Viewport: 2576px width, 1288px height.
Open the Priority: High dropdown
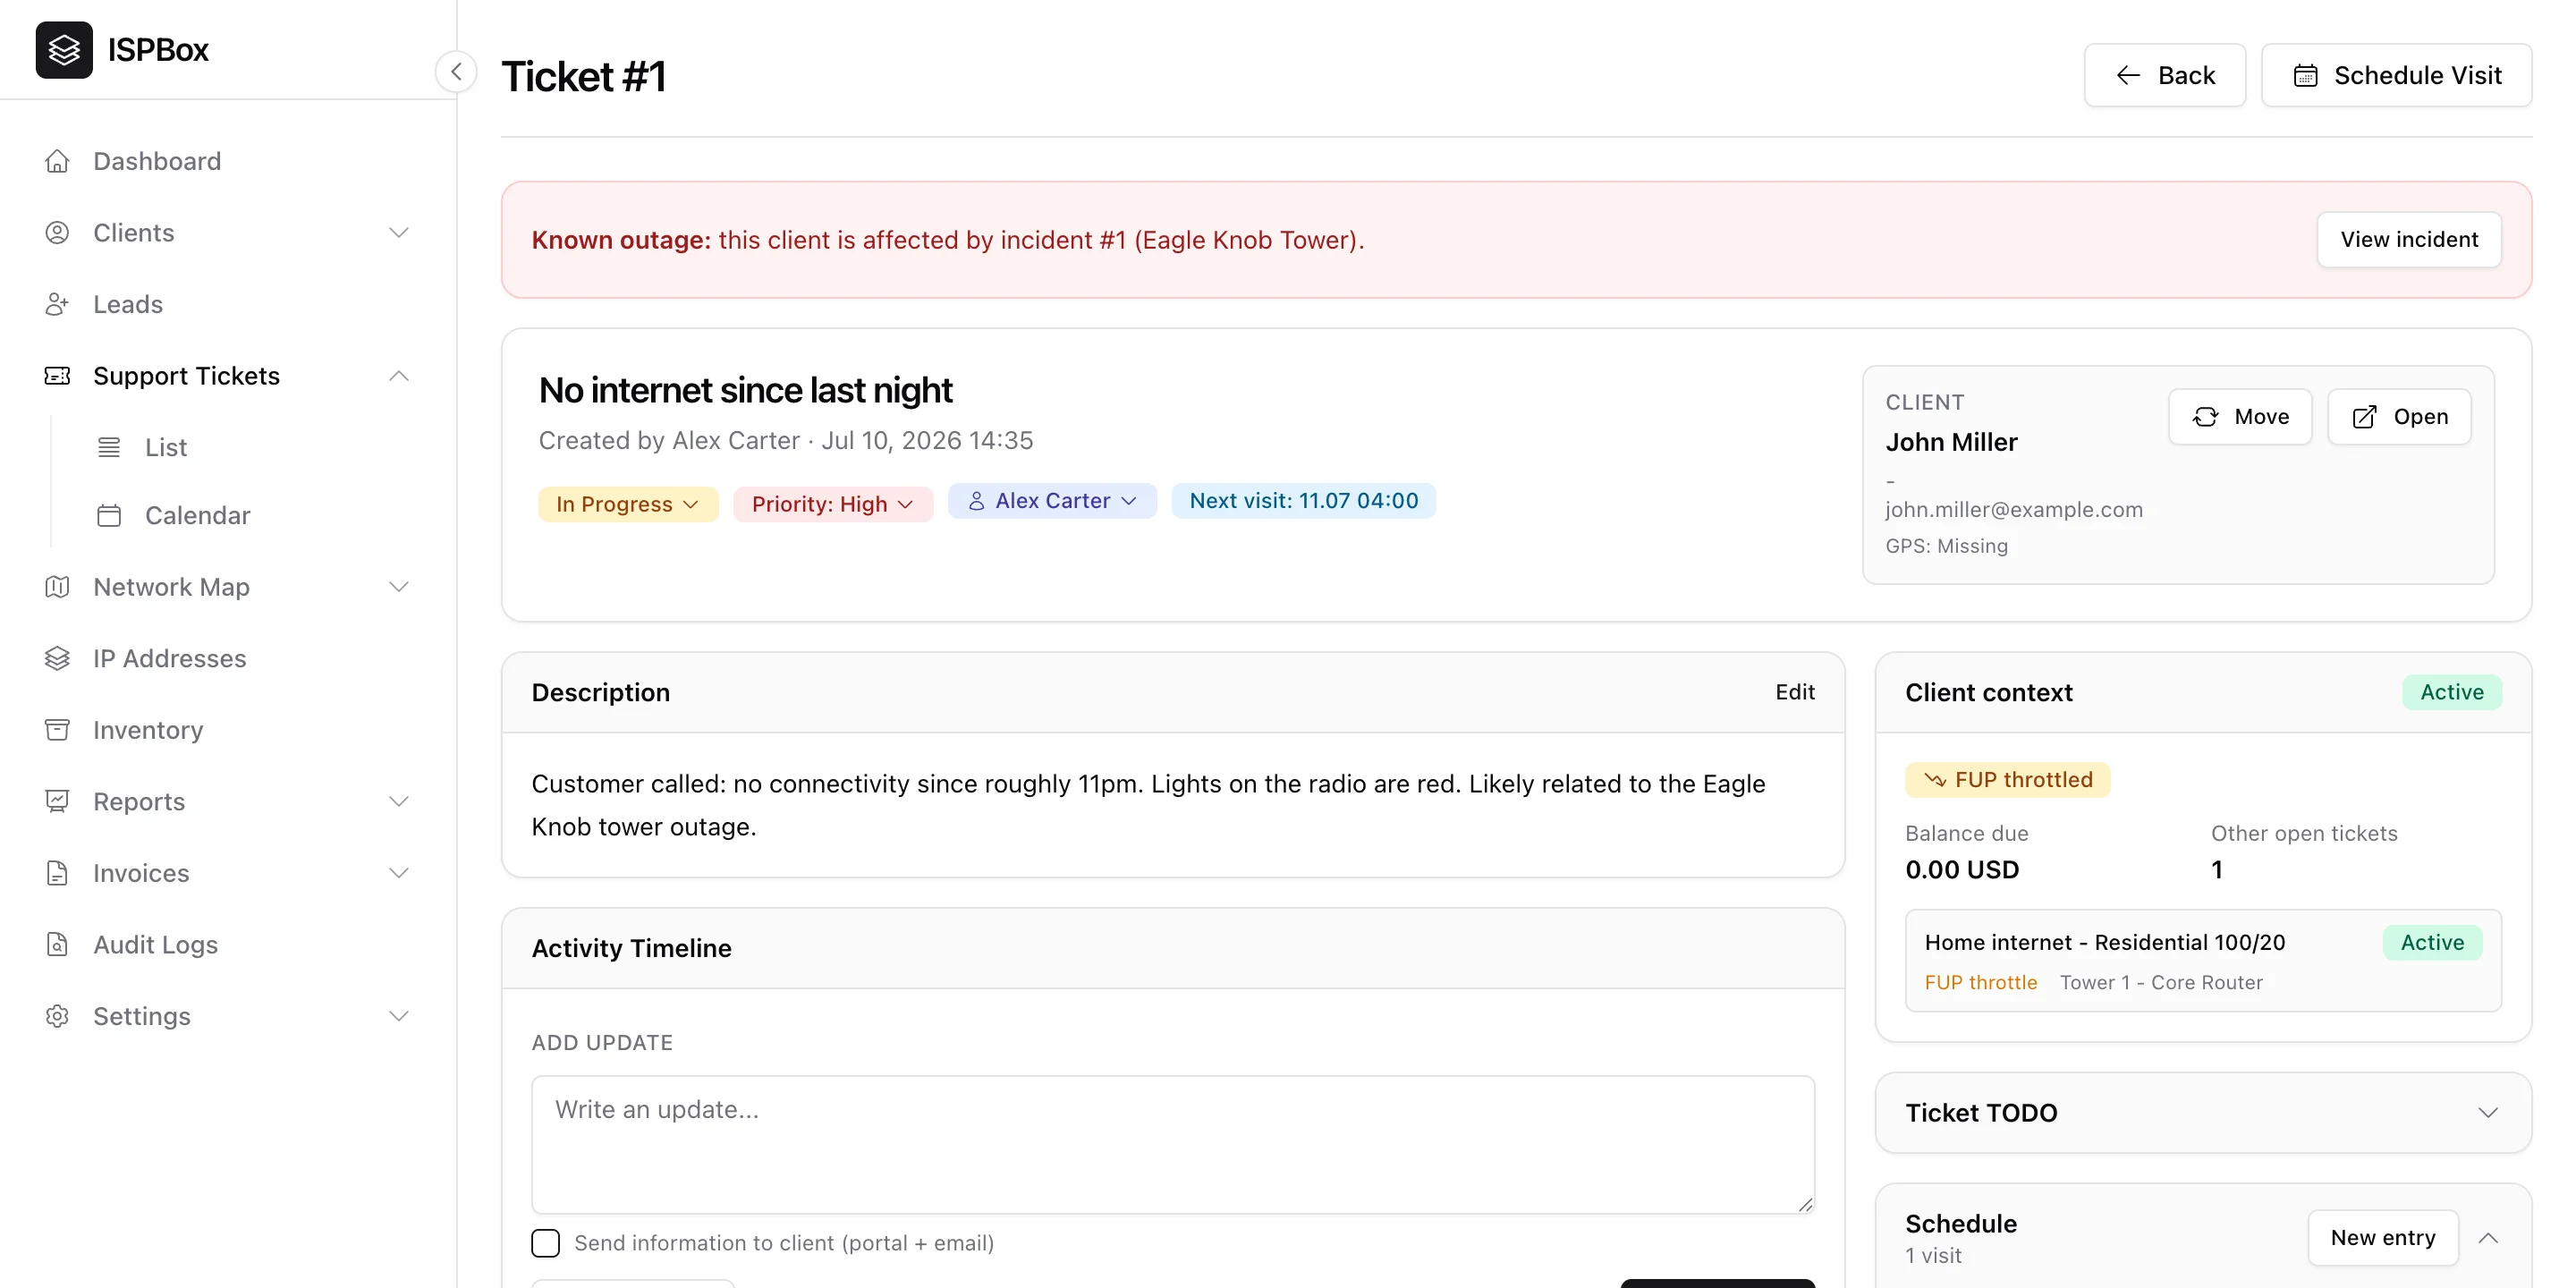832,504
